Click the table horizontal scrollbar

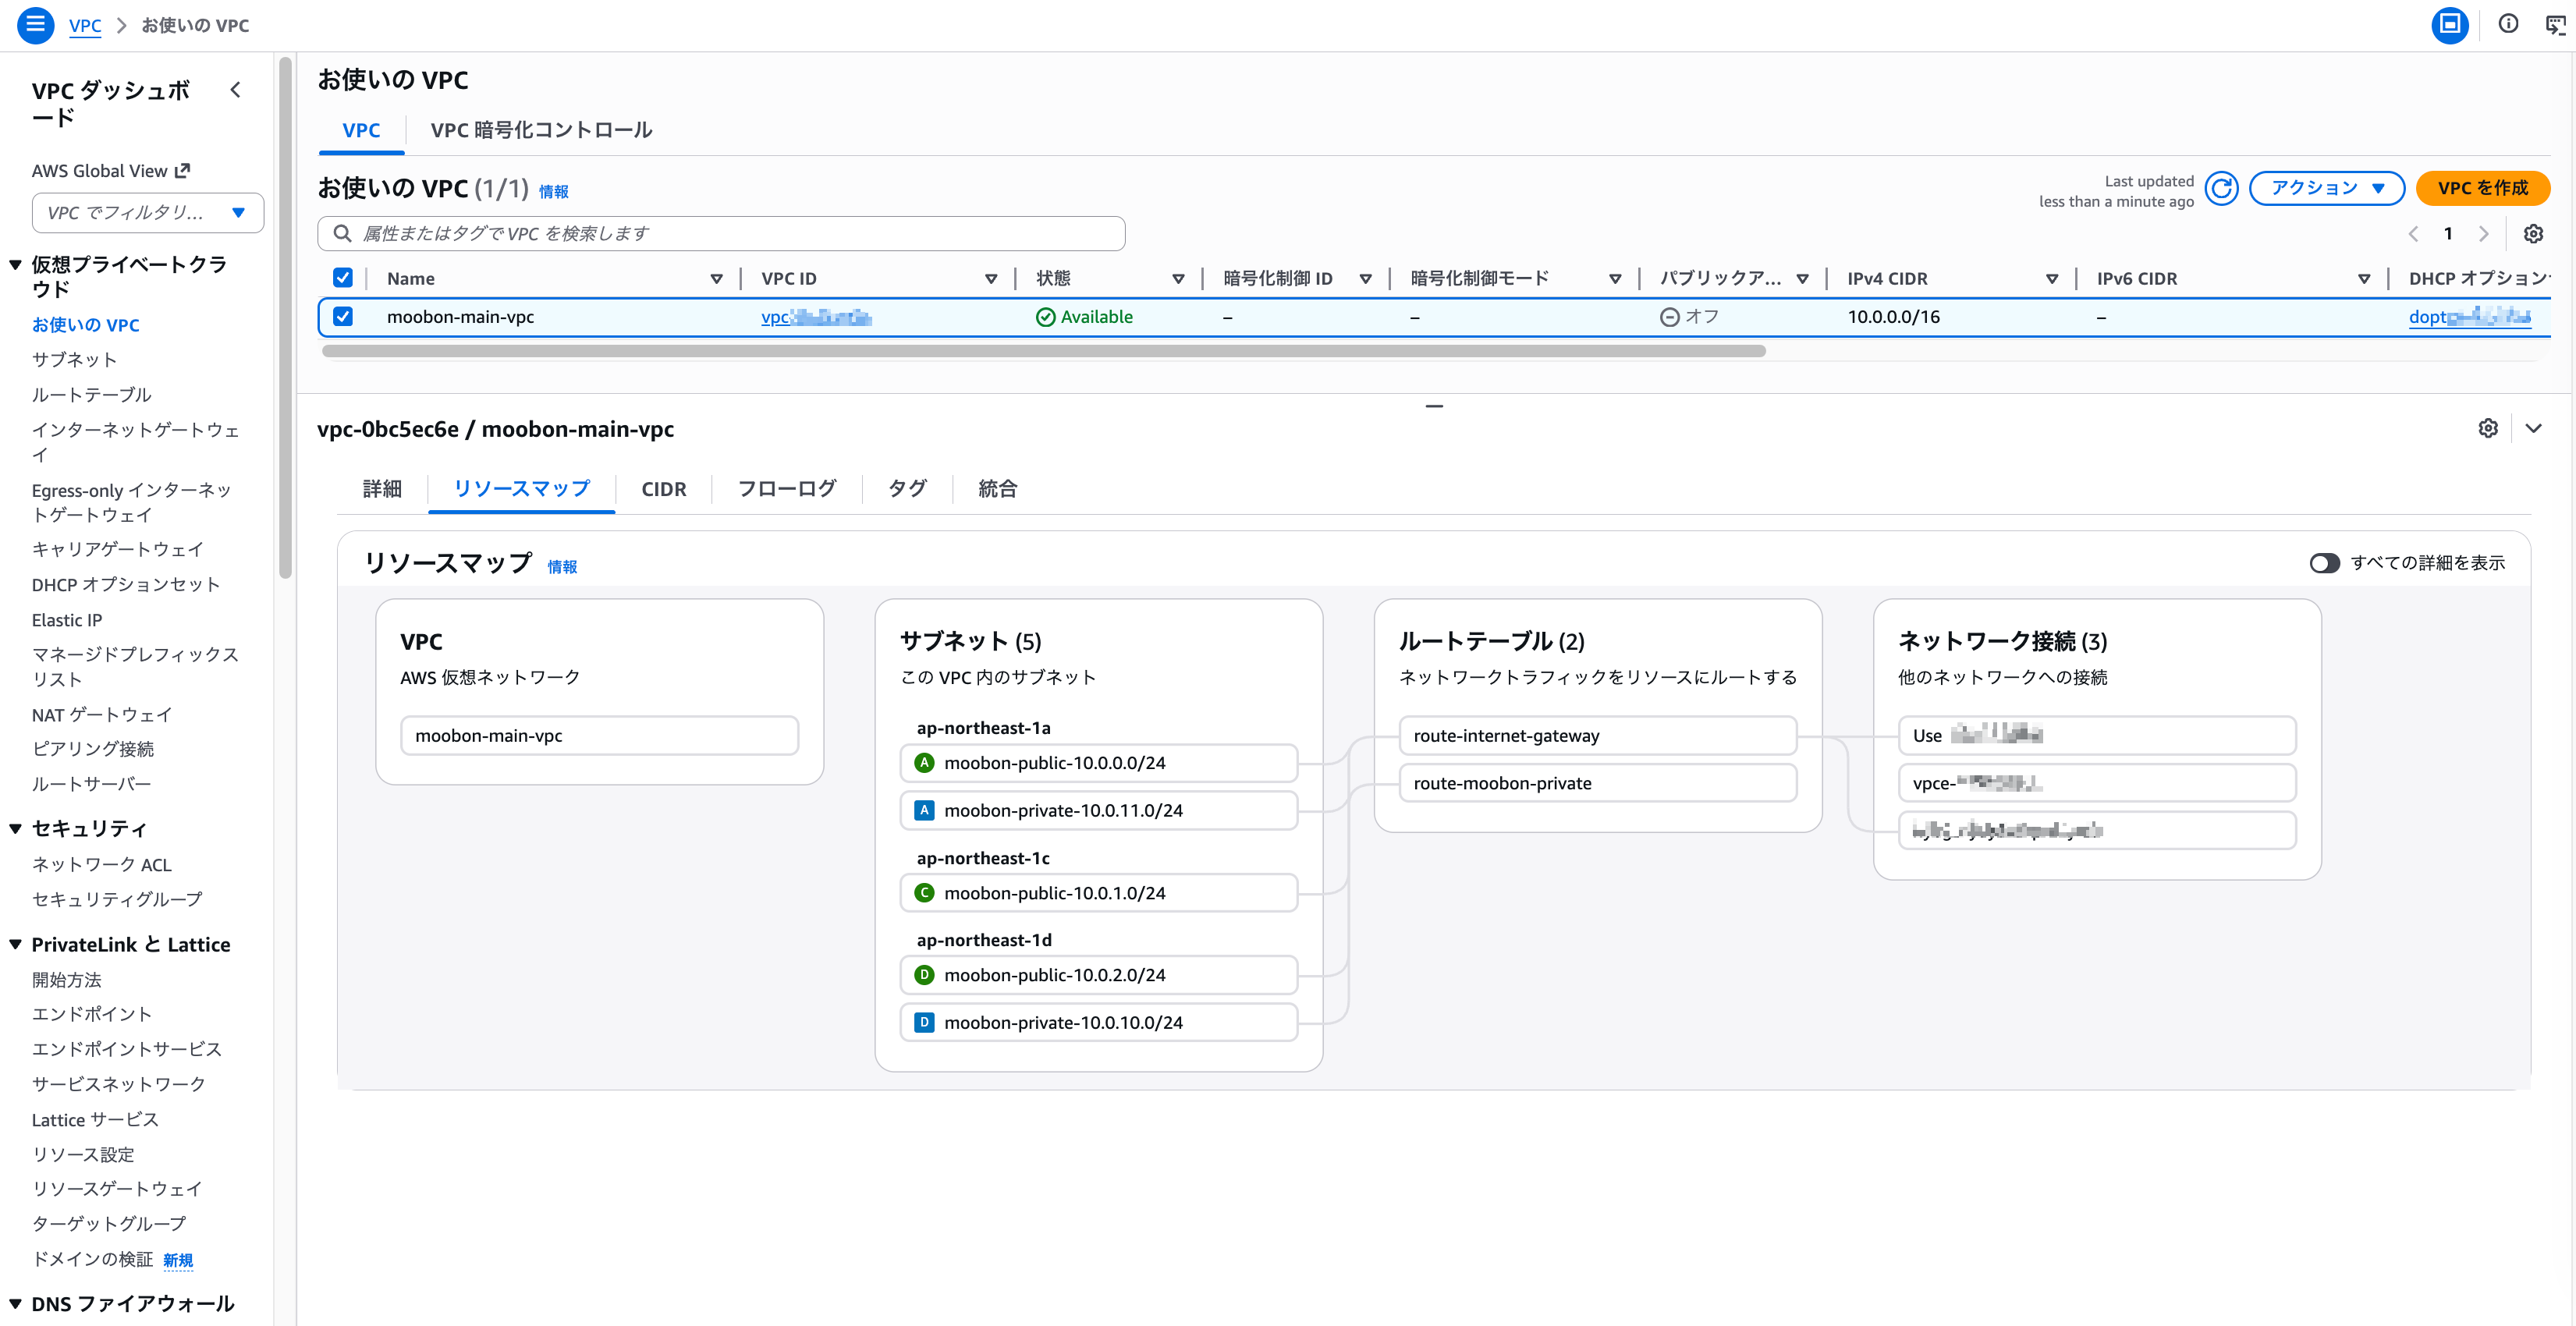[x=1043, y=351]
